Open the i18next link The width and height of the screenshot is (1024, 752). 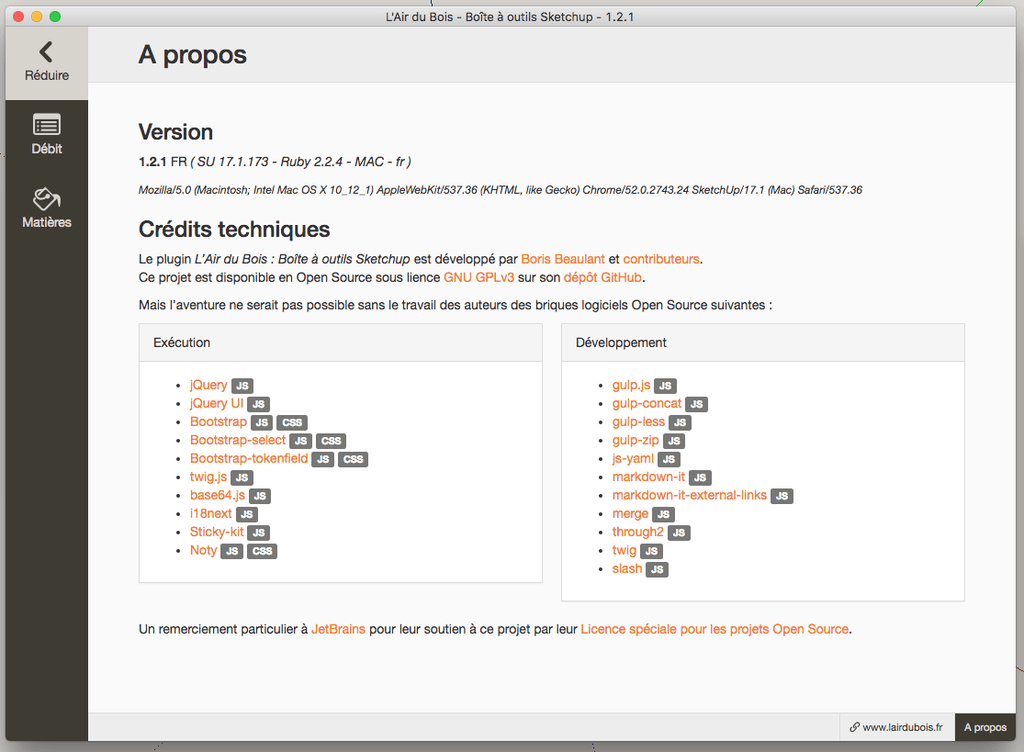(x=211, y=513)
